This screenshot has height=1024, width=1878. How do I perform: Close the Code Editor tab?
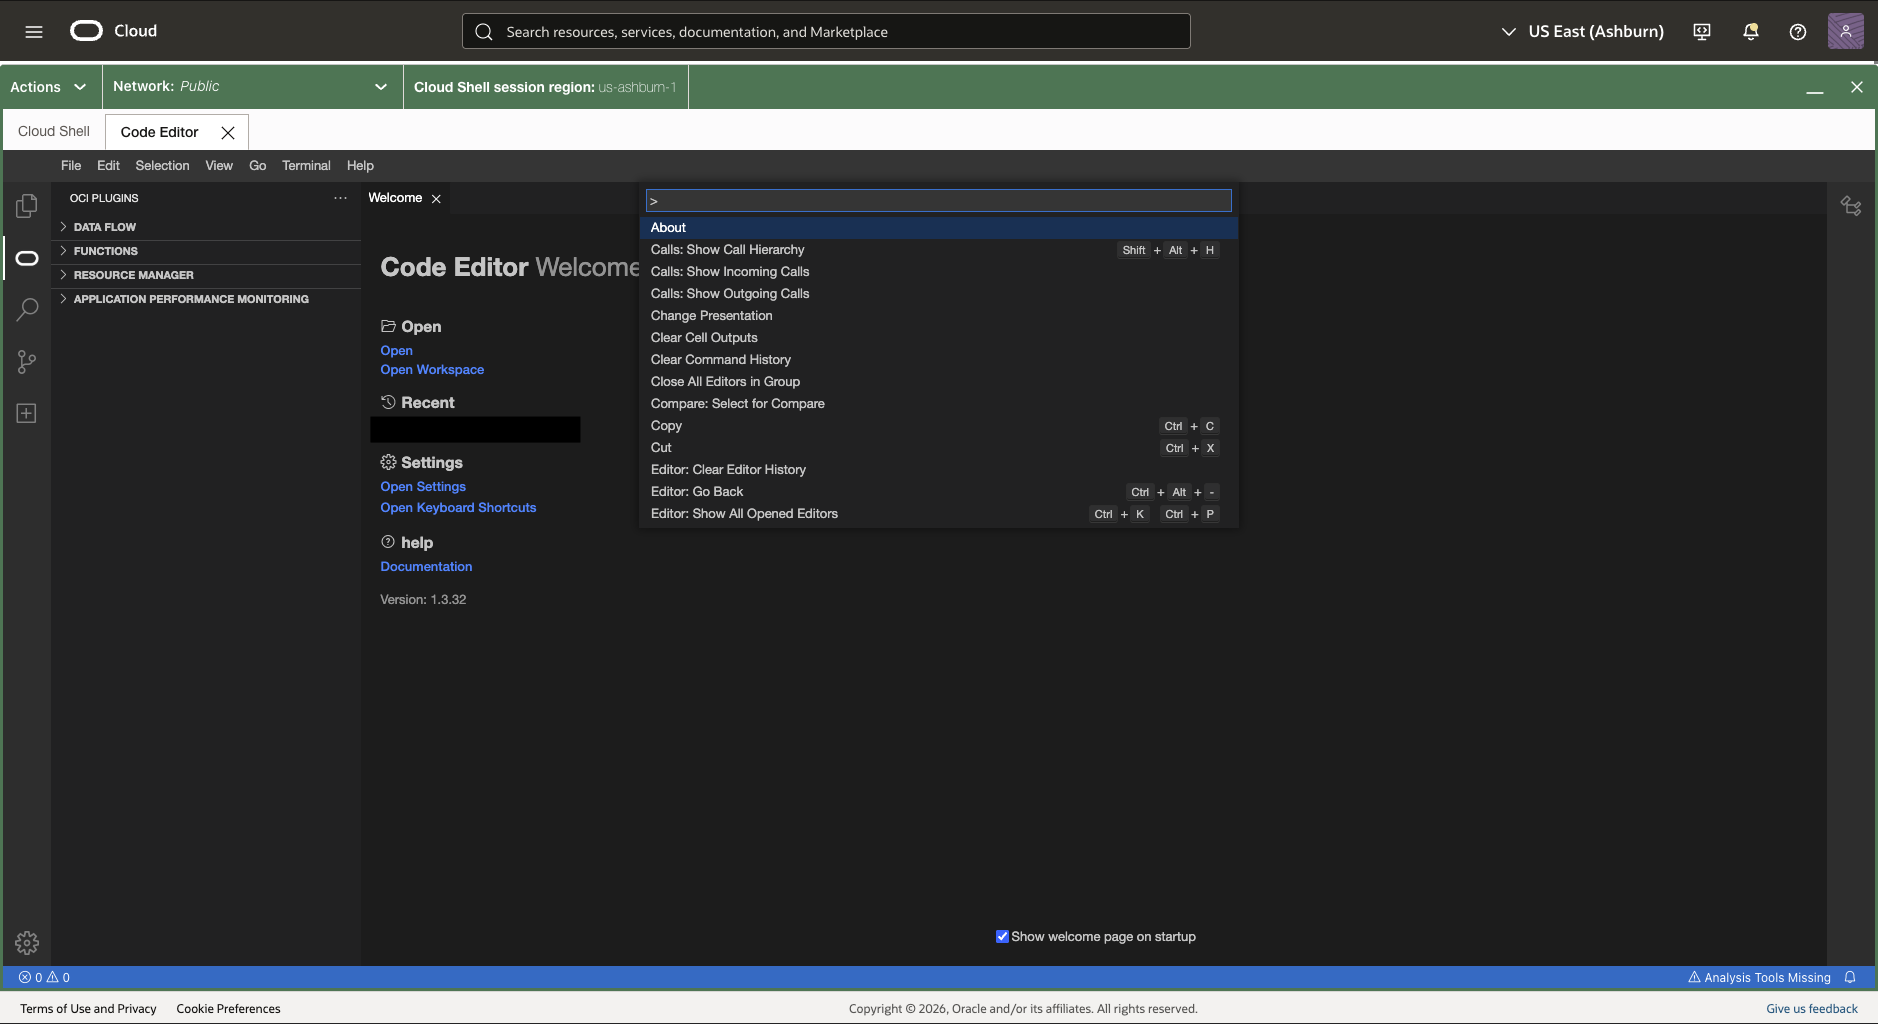coord(228,132)
